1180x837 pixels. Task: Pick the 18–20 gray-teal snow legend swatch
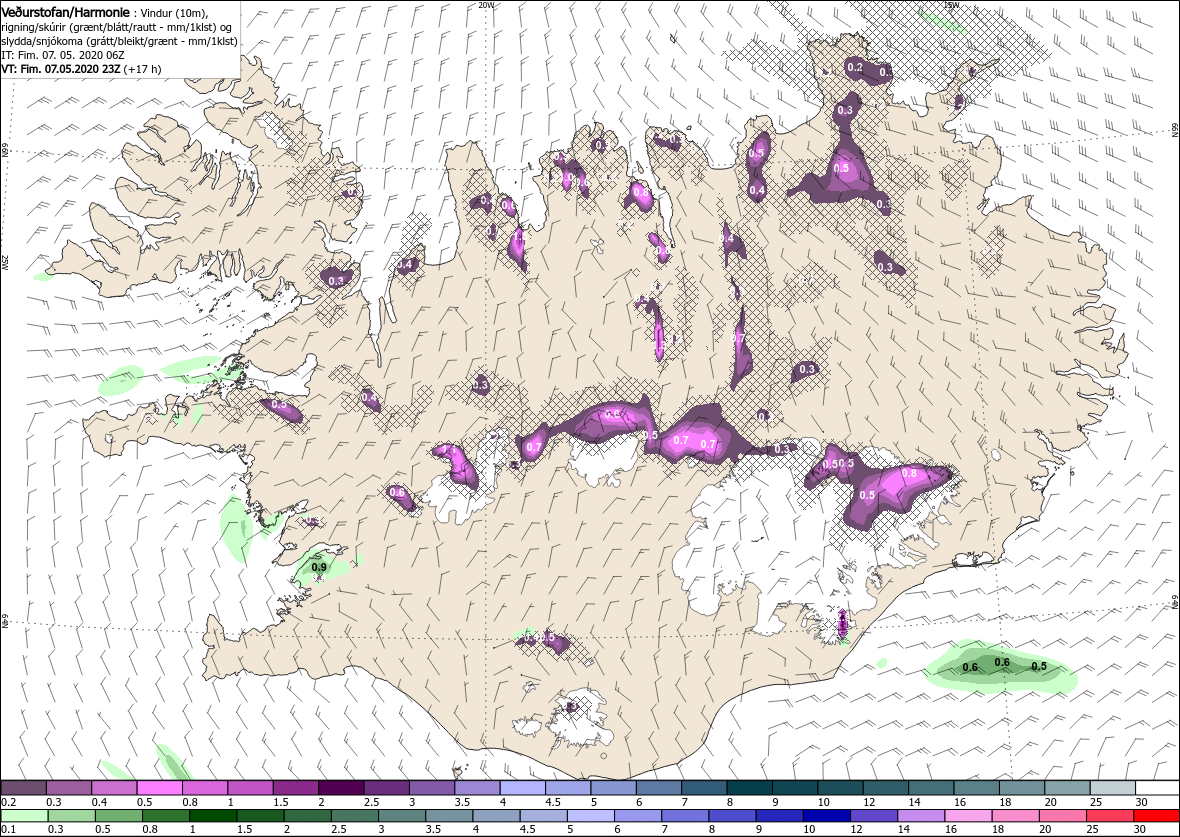tap(1020, 788)
